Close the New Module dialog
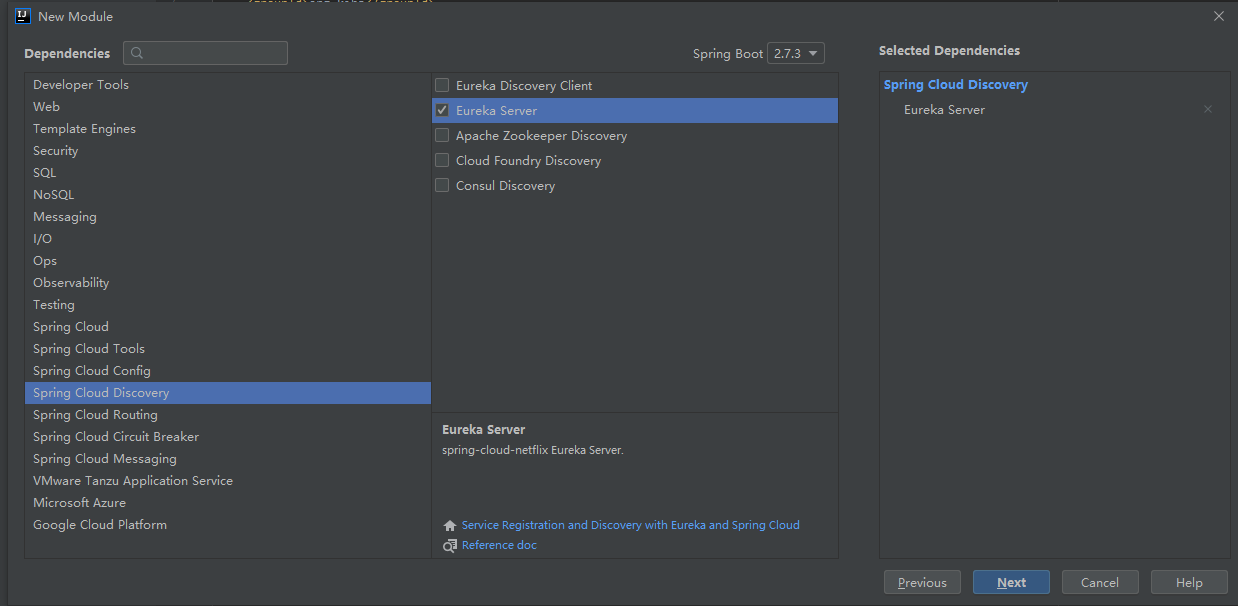Viewport: 1238px width, 606px height. pos(1218,16)
